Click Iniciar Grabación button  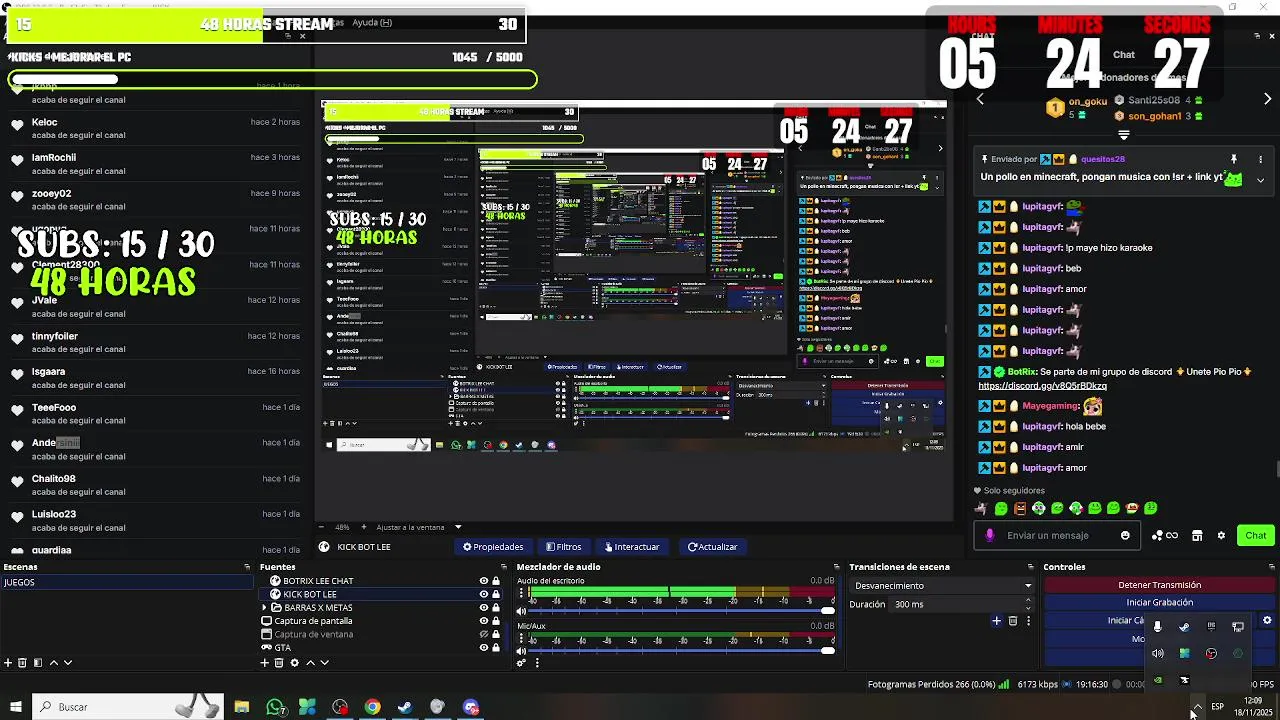click(1159, 602)
